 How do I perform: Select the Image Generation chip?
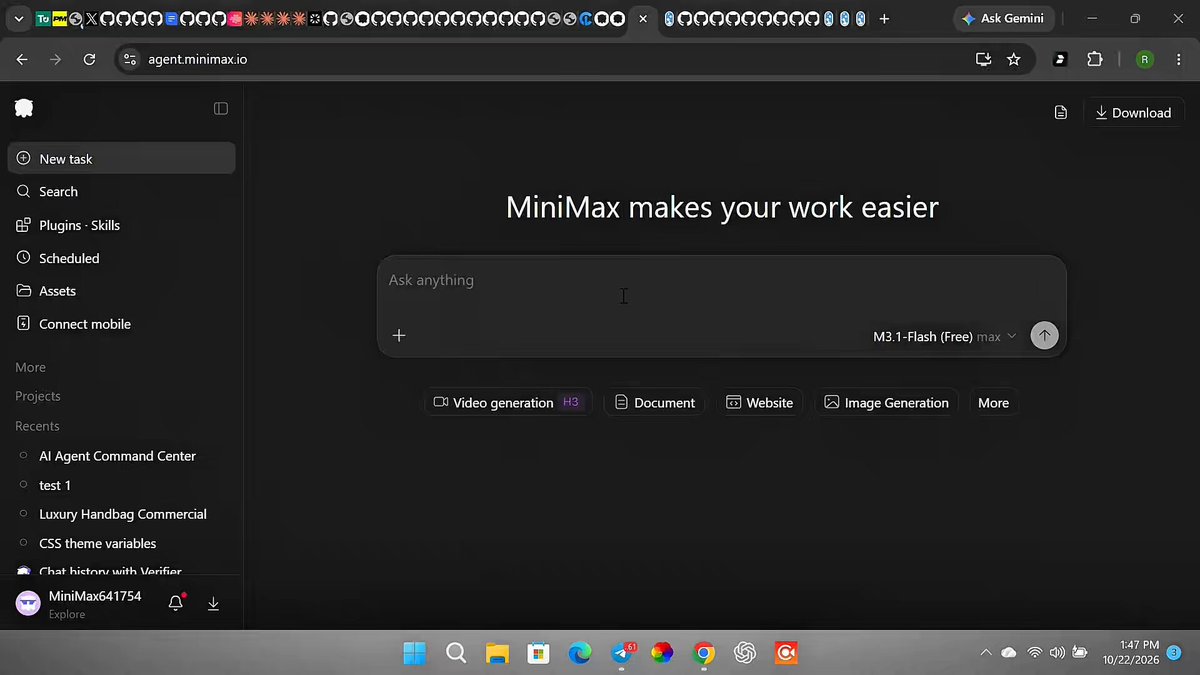click(886, 402)
